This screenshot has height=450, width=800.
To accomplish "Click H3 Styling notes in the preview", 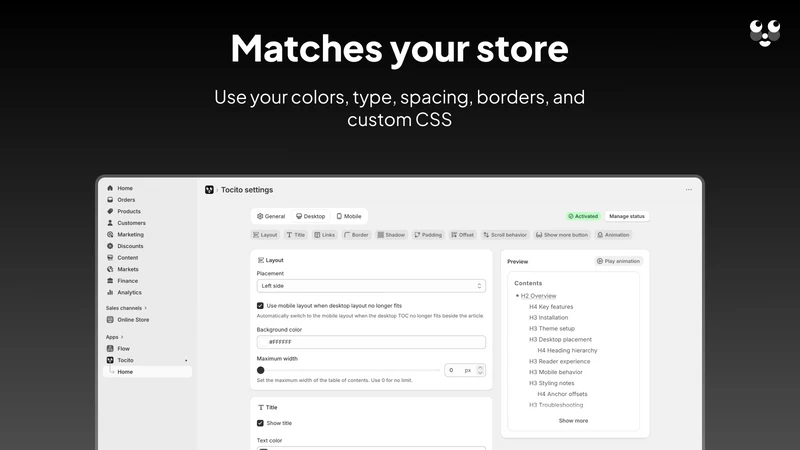I will click(x=552, y=383).
